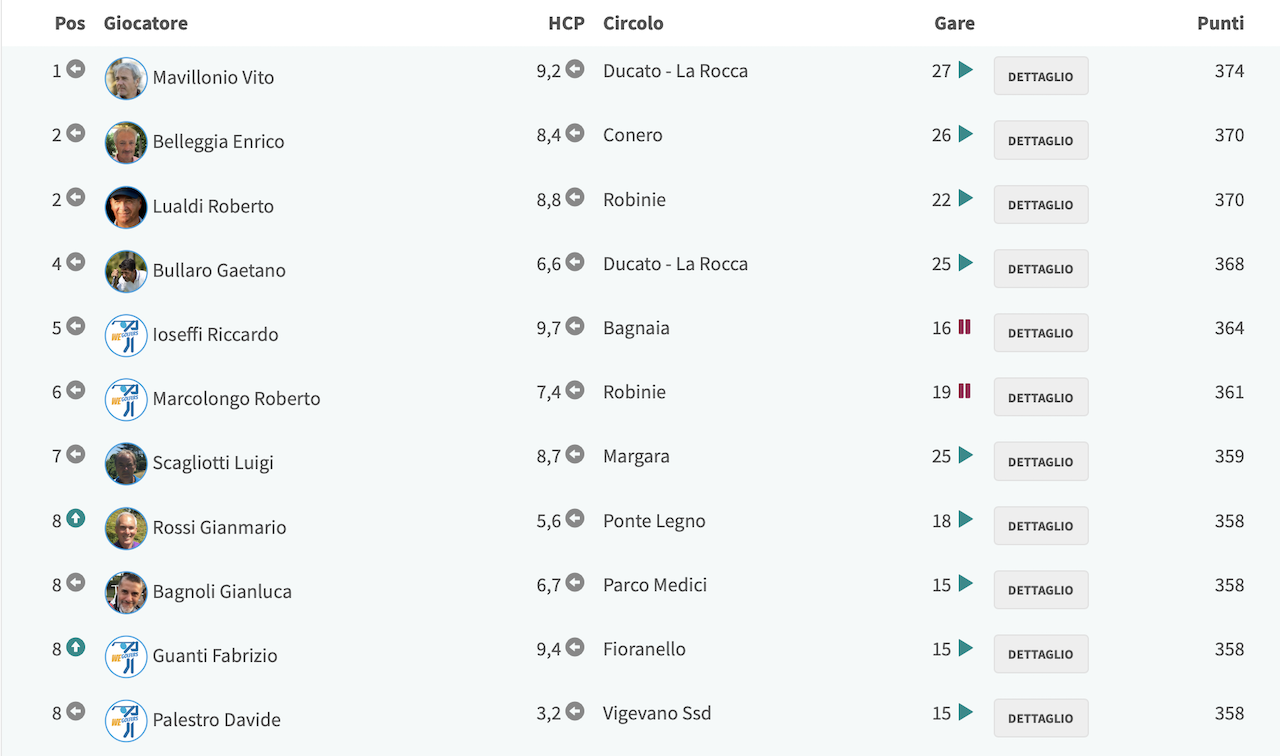The width and height of the screenshot is (1280, 756).
Task: Open Lualdi Roberto profile photo
Action: click(x=126, y=207)
